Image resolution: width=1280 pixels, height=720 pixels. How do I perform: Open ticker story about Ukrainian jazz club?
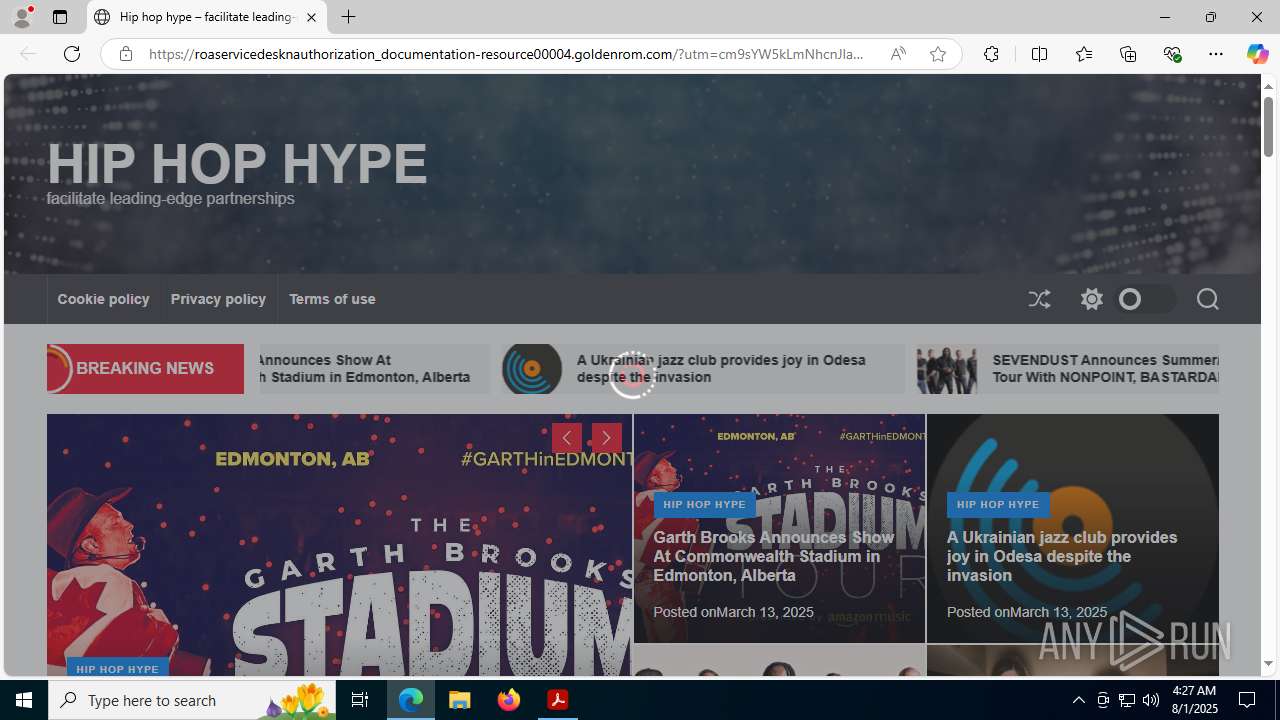pos(721,368)
